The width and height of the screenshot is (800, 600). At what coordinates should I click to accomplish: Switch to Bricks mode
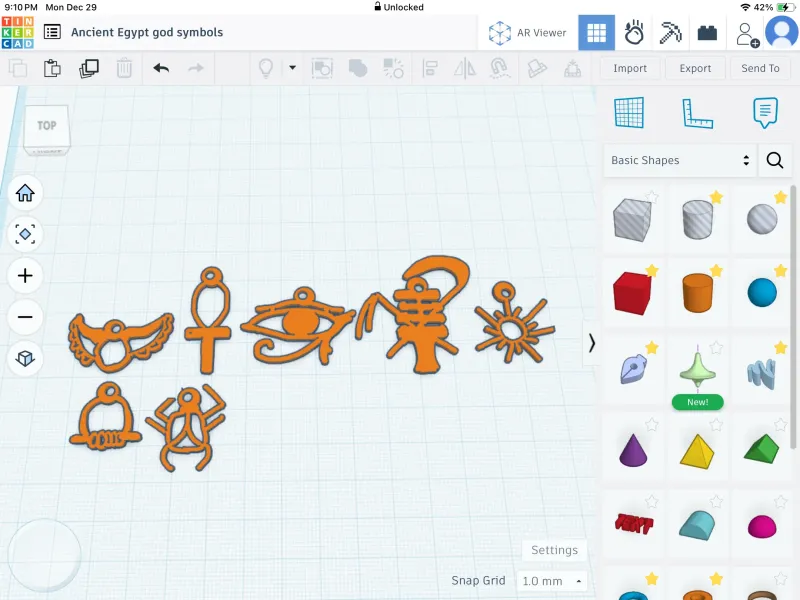point(707,33)
